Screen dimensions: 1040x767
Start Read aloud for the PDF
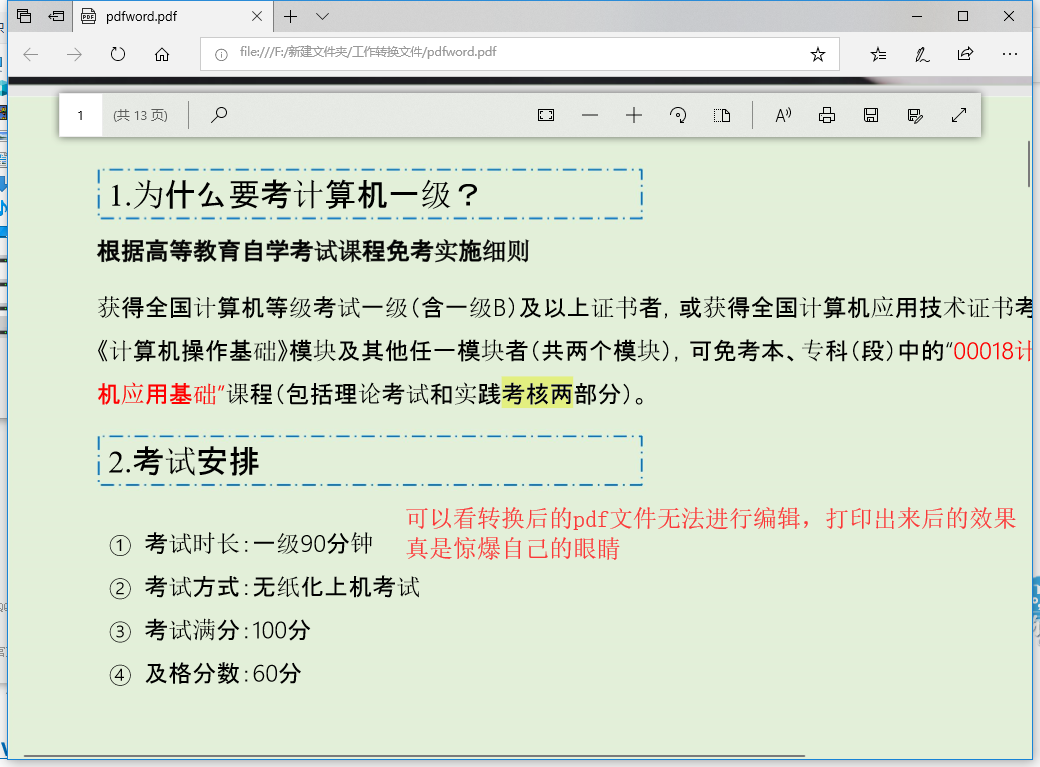783,115
